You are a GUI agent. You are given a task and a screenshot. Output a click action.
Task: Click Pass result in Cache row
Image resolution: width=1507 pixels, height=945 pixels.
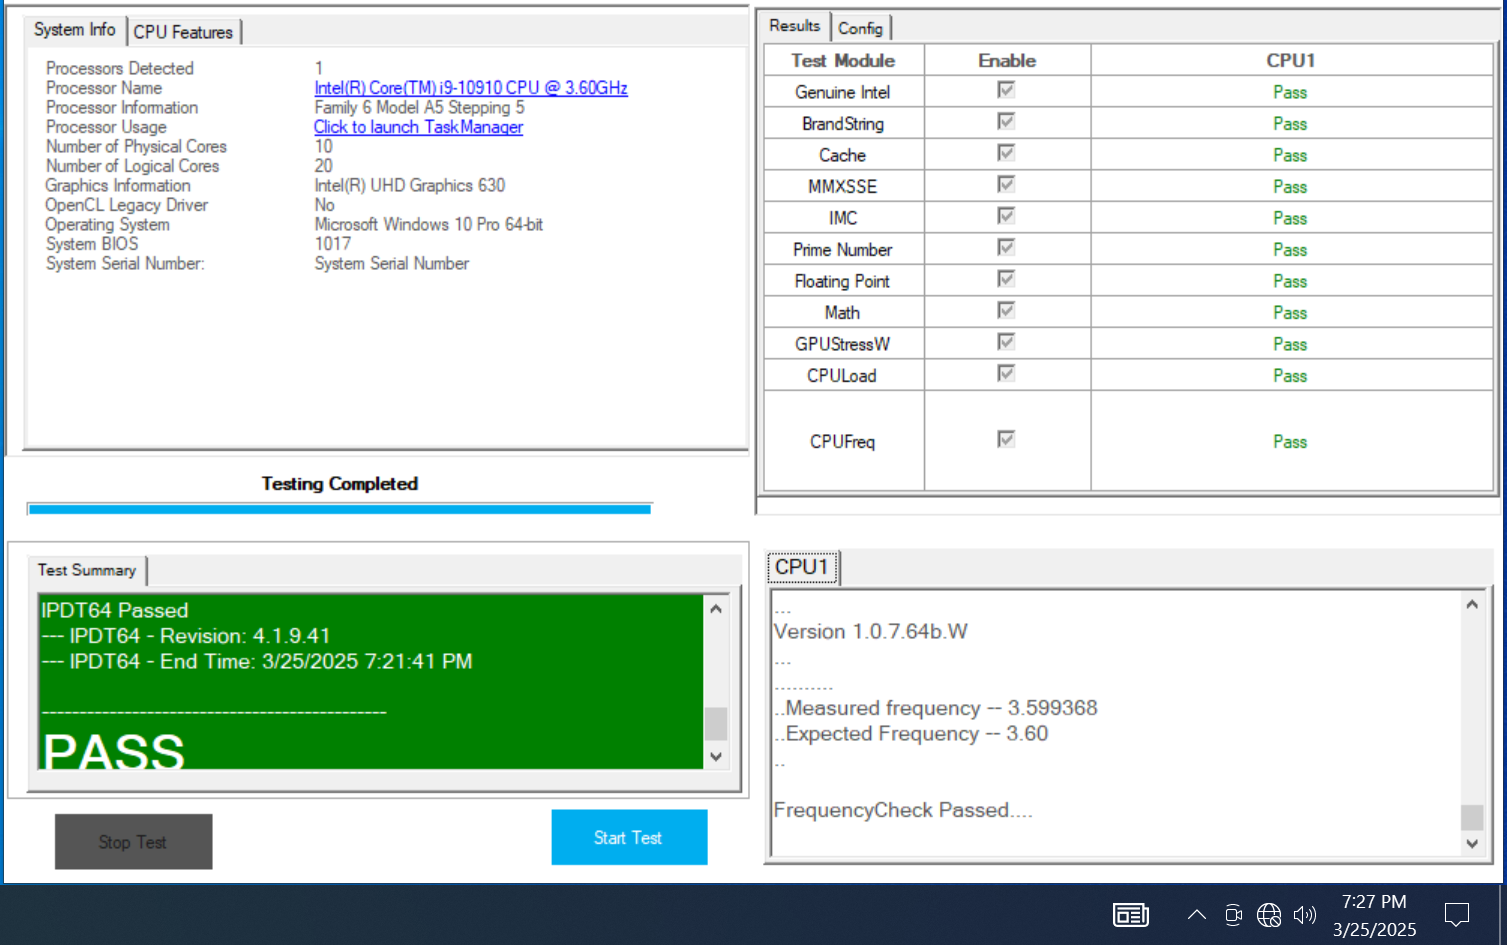coord(1290,155)
